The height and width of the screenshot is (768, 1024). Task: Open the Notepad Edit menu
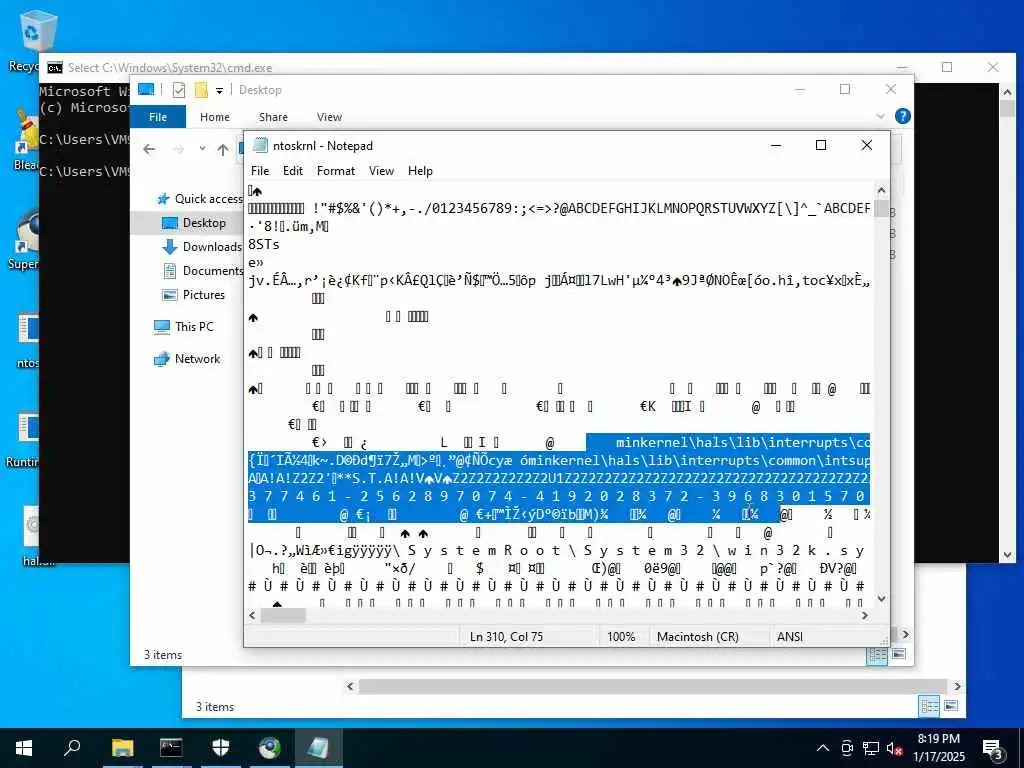293,170
